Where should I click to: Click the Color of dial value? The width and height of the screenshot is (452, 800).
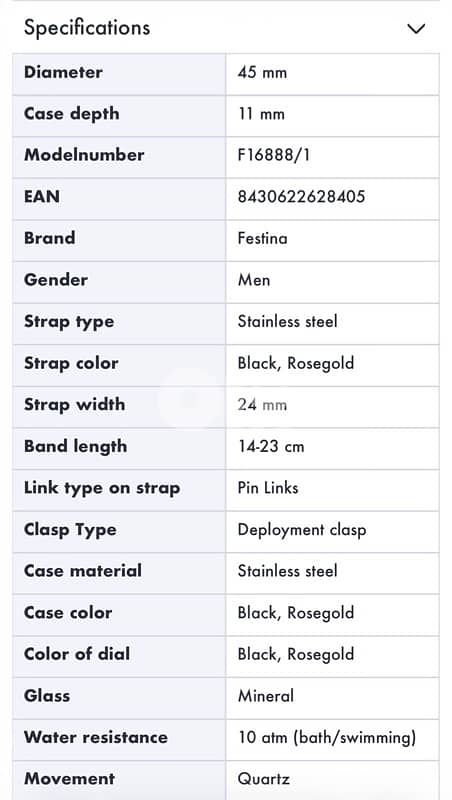pos(296,654)
